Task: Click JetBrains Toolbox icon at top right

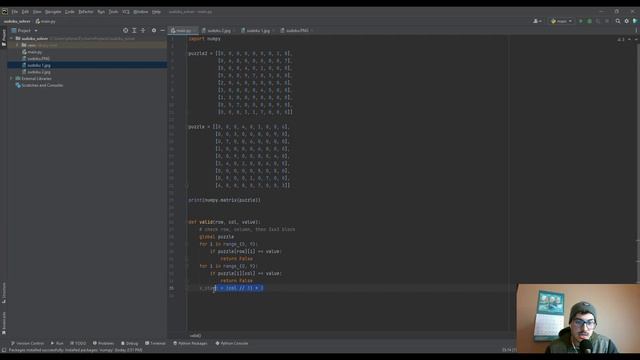Action: (635, 21)
